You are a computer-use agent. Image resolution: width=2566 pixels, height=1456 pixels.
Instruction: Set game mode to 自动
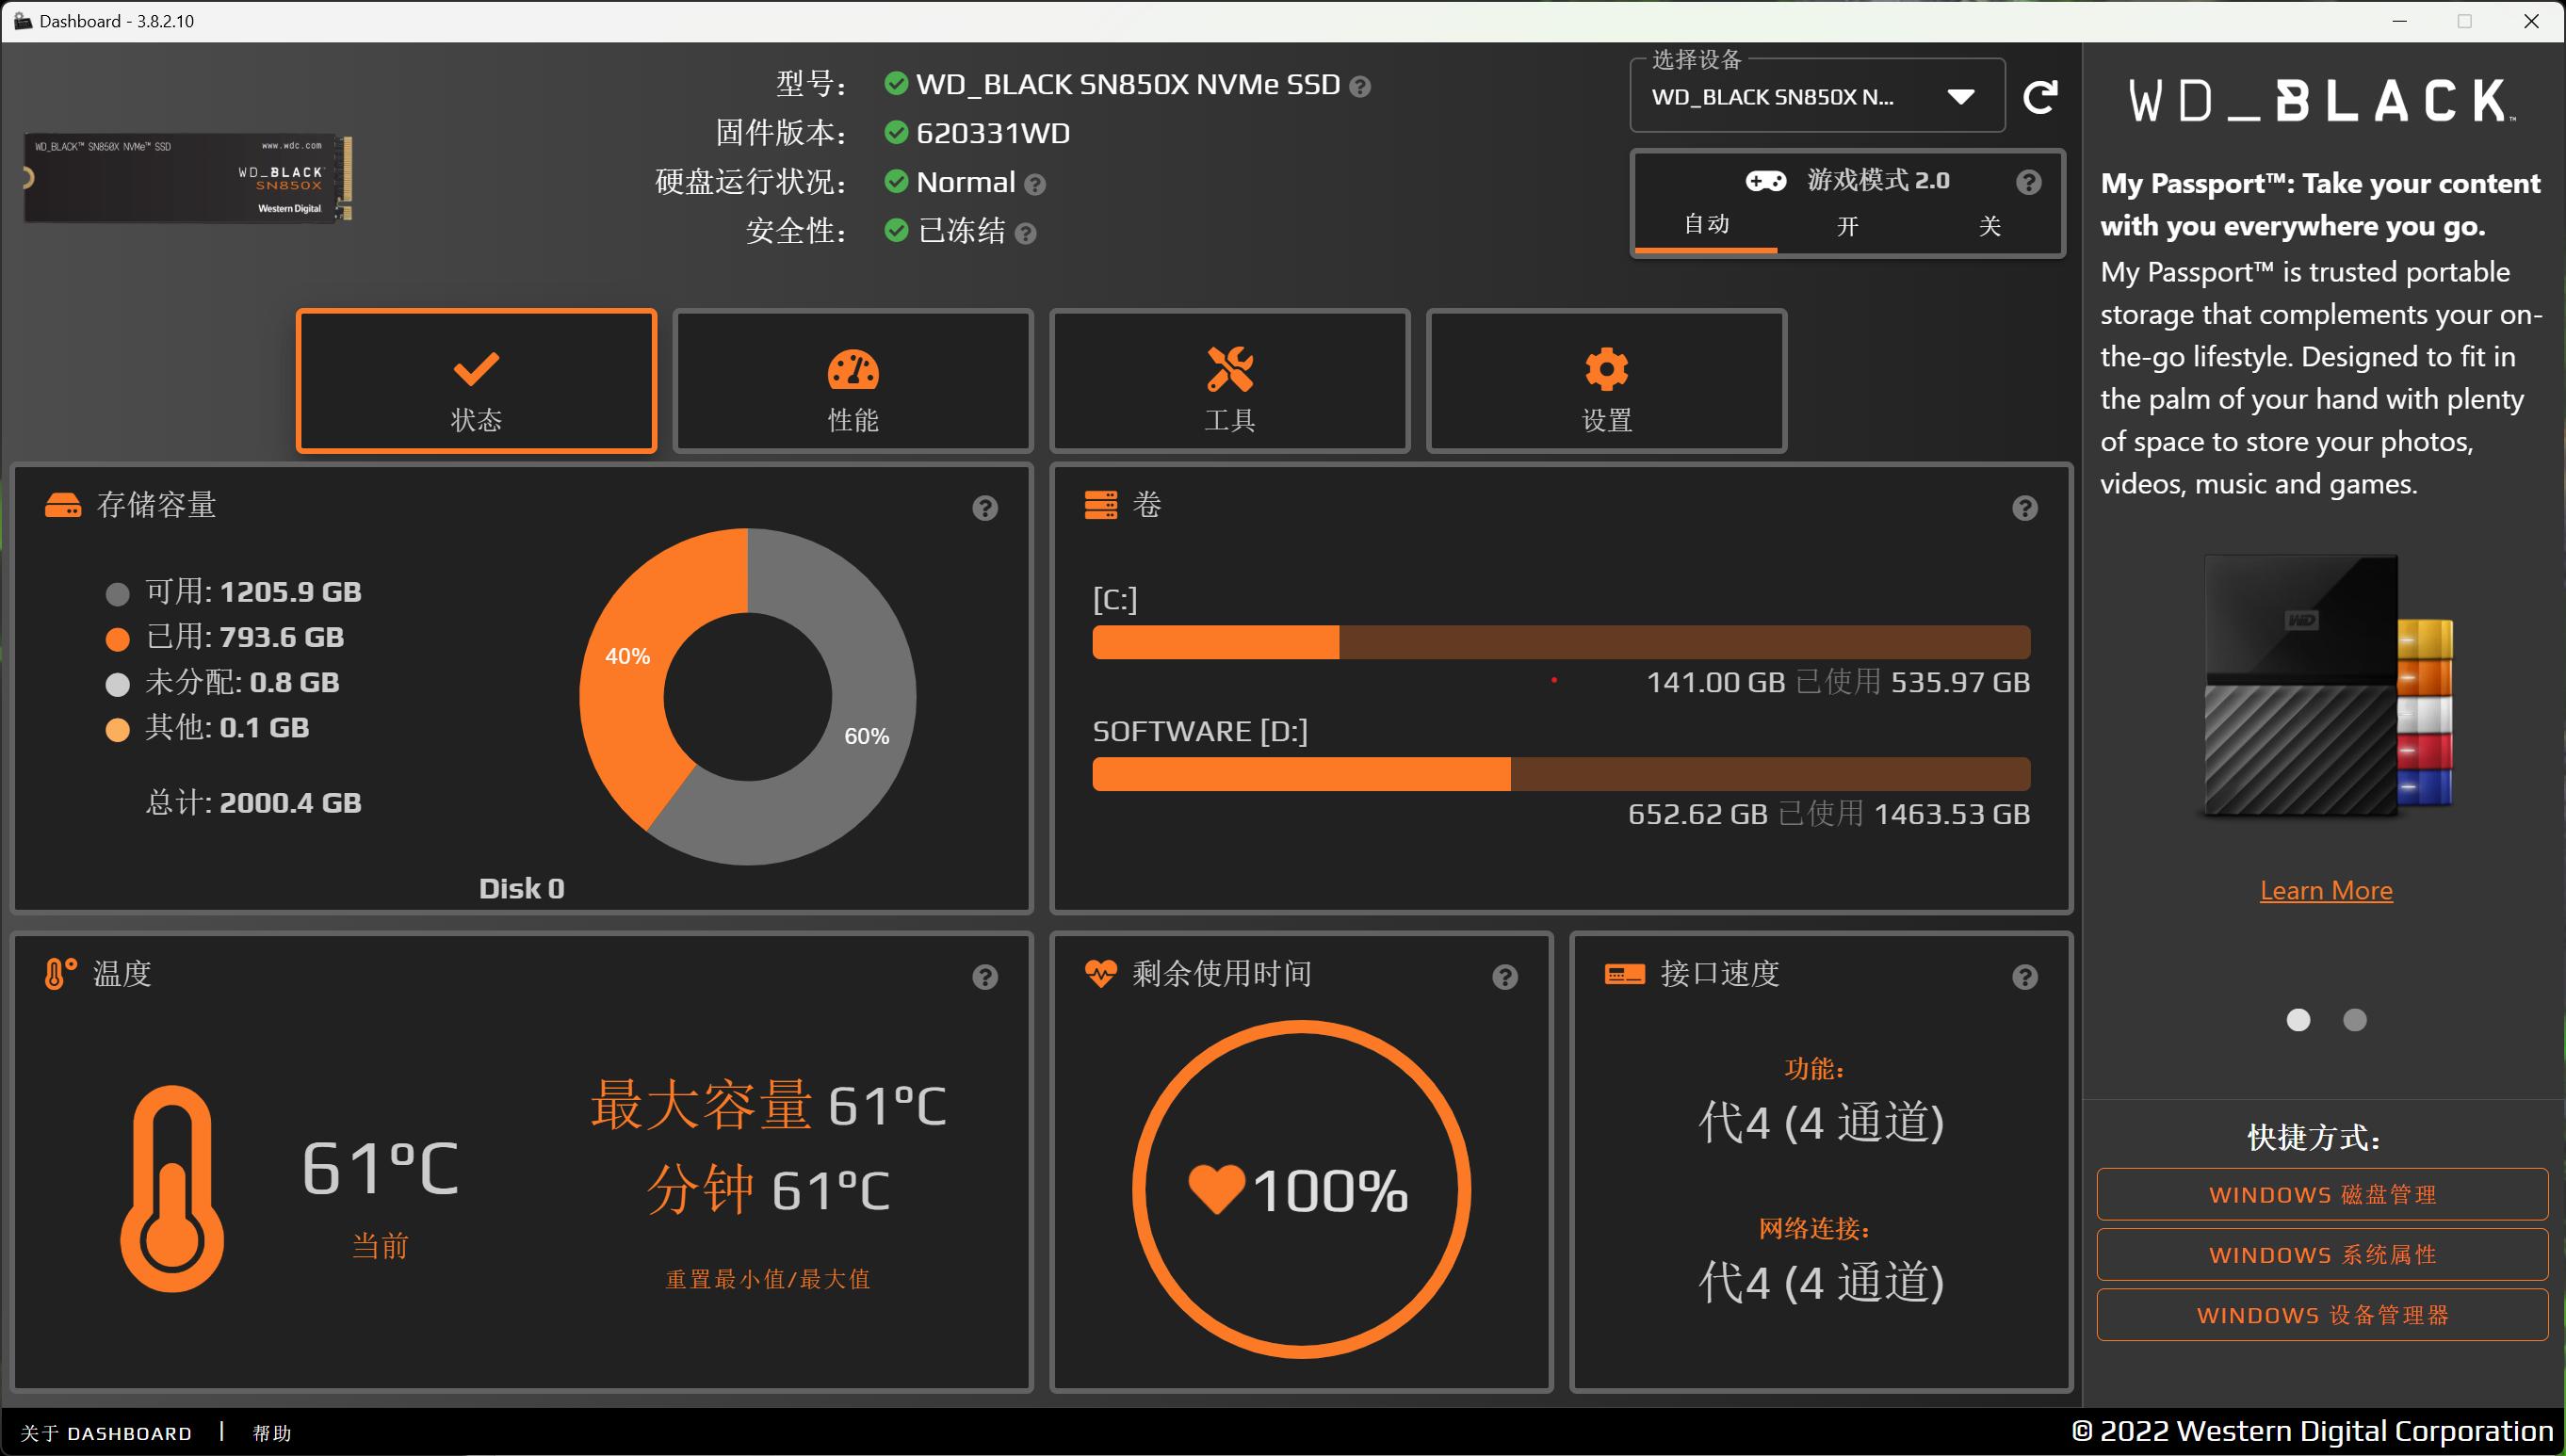click(x=1705, y=224)
